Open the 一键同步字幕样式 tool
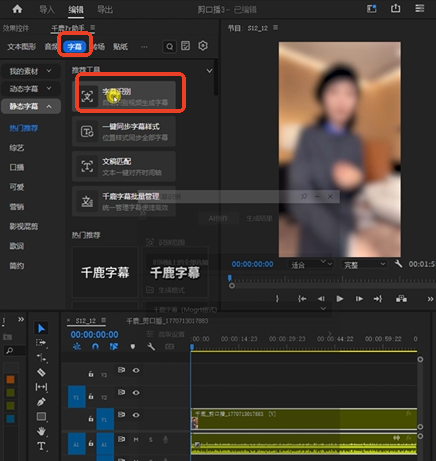The image size is (436, 461). [x=124, y=131]
